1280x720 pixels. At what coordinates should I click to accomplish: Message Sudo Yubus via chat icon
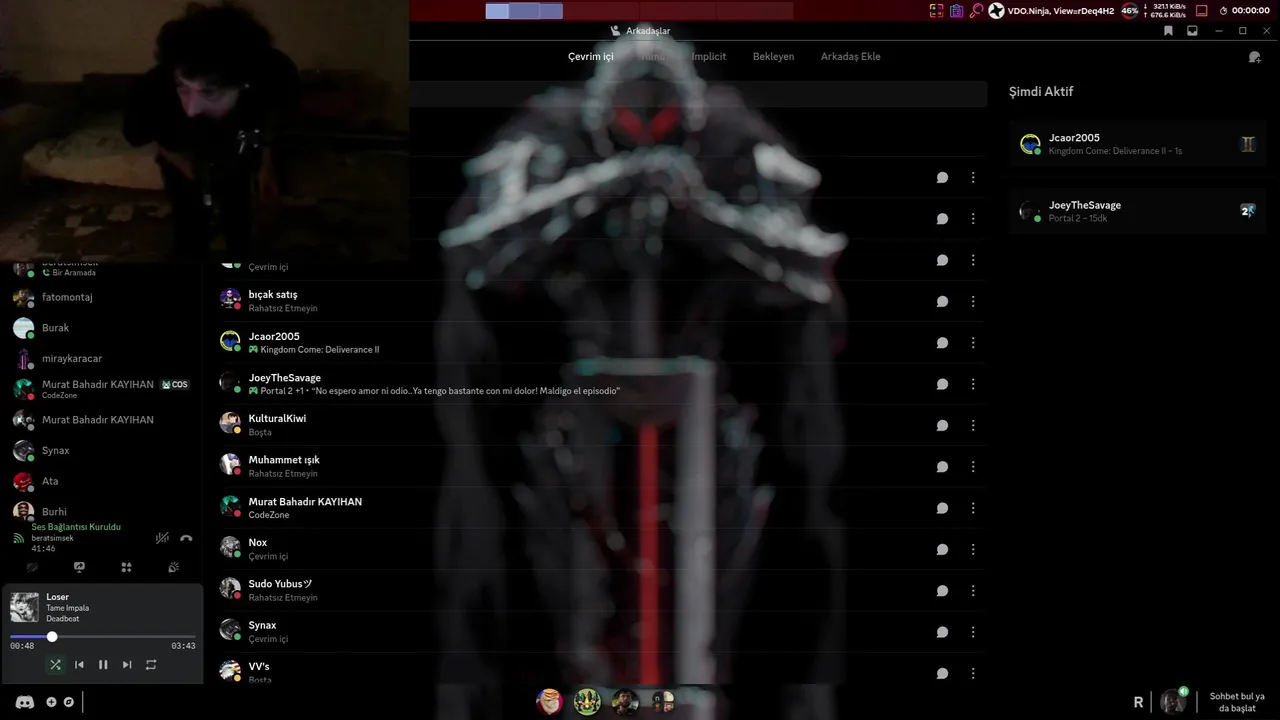coord(942,591)
